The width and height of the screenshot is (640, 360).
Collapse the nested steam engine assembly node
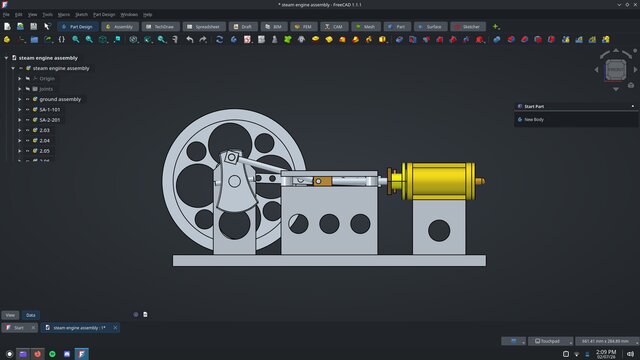pos(13,68)
